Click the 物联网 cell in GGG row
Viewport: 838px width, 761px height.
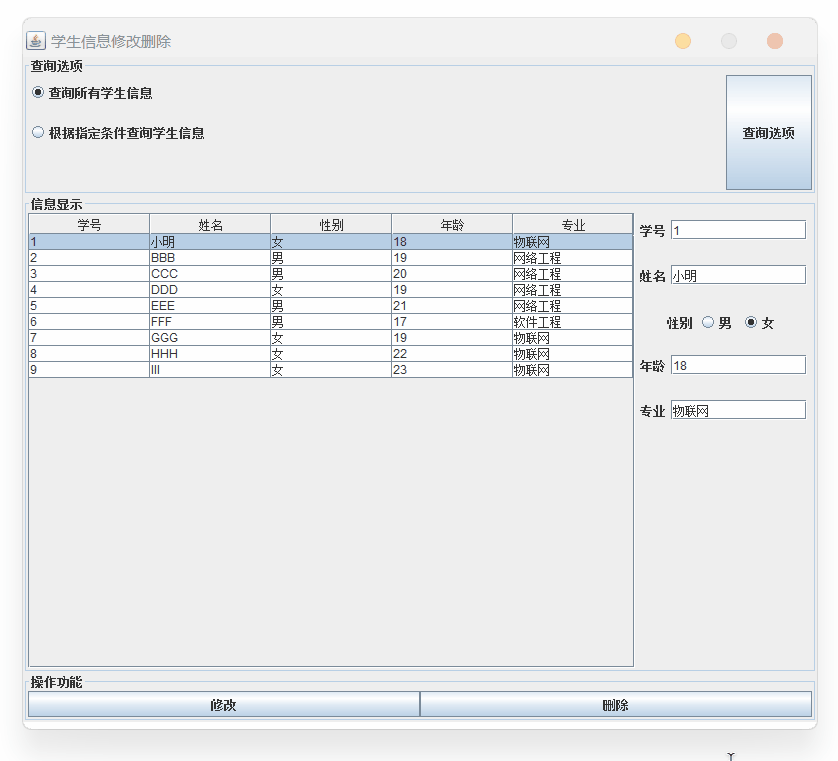[x=573, y=338]
